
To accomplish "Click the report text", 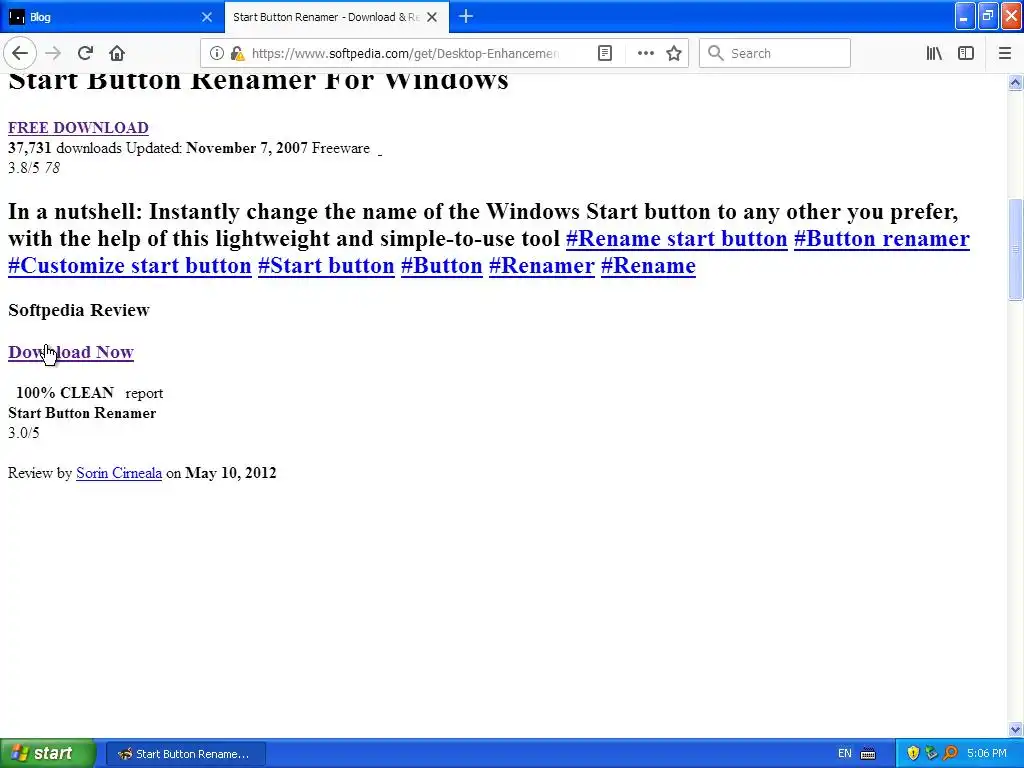I will [x=144, y=393].
